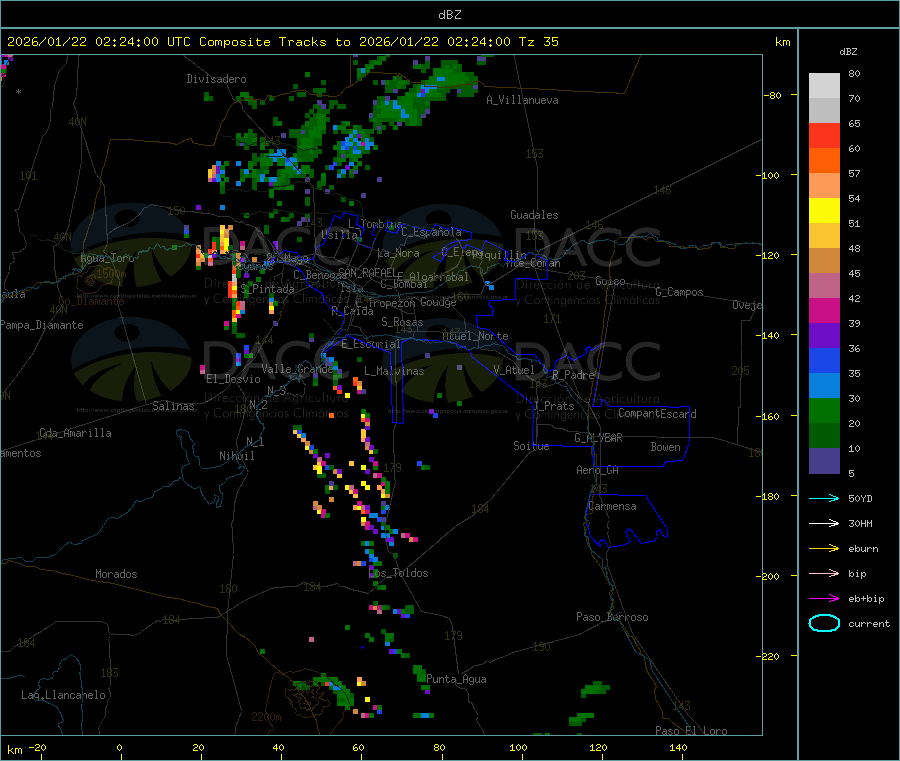This screenshot has width=900, height=761.
Task: Click the L_Malvinas map label
Action: [394, 371]
